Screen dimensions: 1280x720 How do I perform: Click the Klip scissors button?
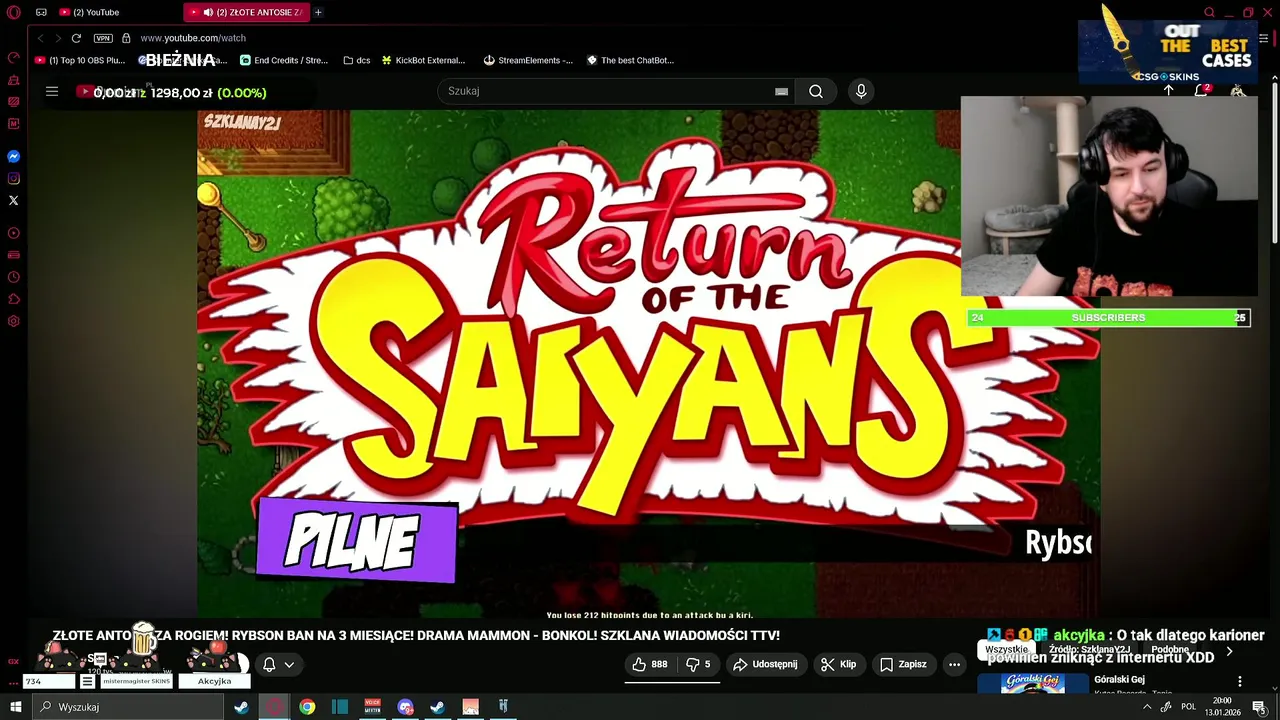(838, 664)
